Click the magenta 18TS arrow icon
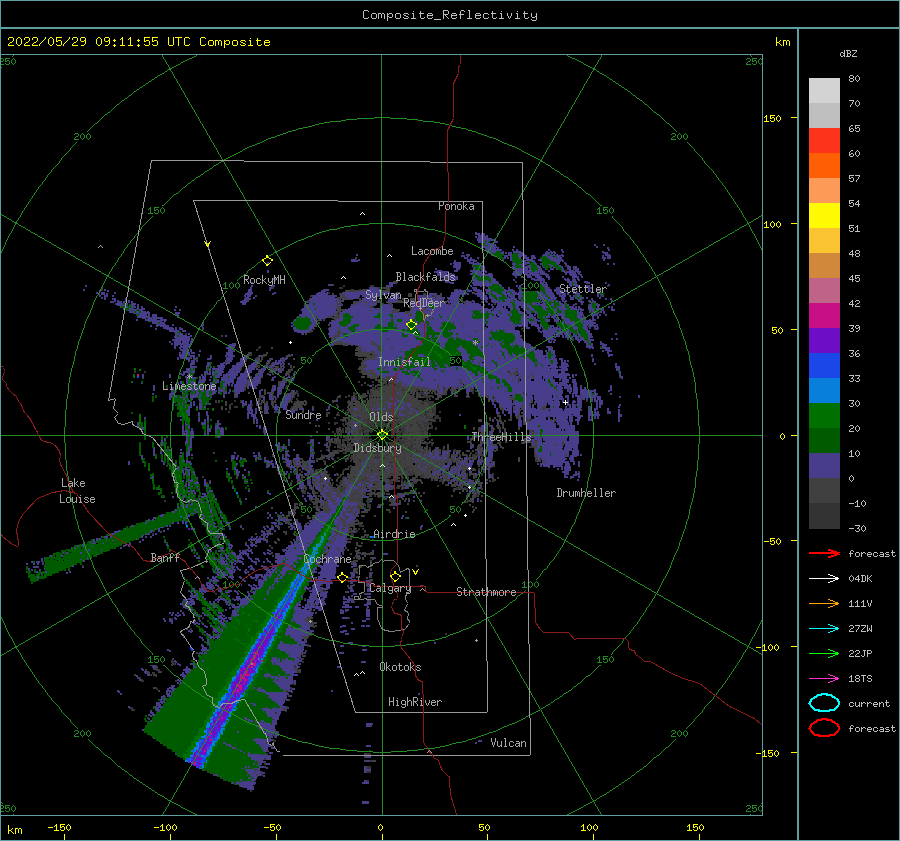Image resolution: width=900 pixels, height=841 pixels. tap(824, 679)
